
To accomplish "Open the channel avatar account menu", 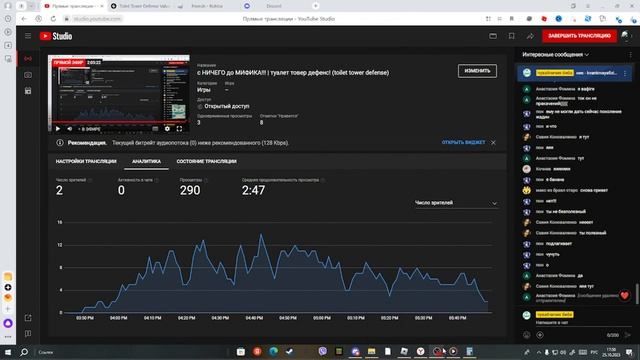I will click(x=626, y=36).
